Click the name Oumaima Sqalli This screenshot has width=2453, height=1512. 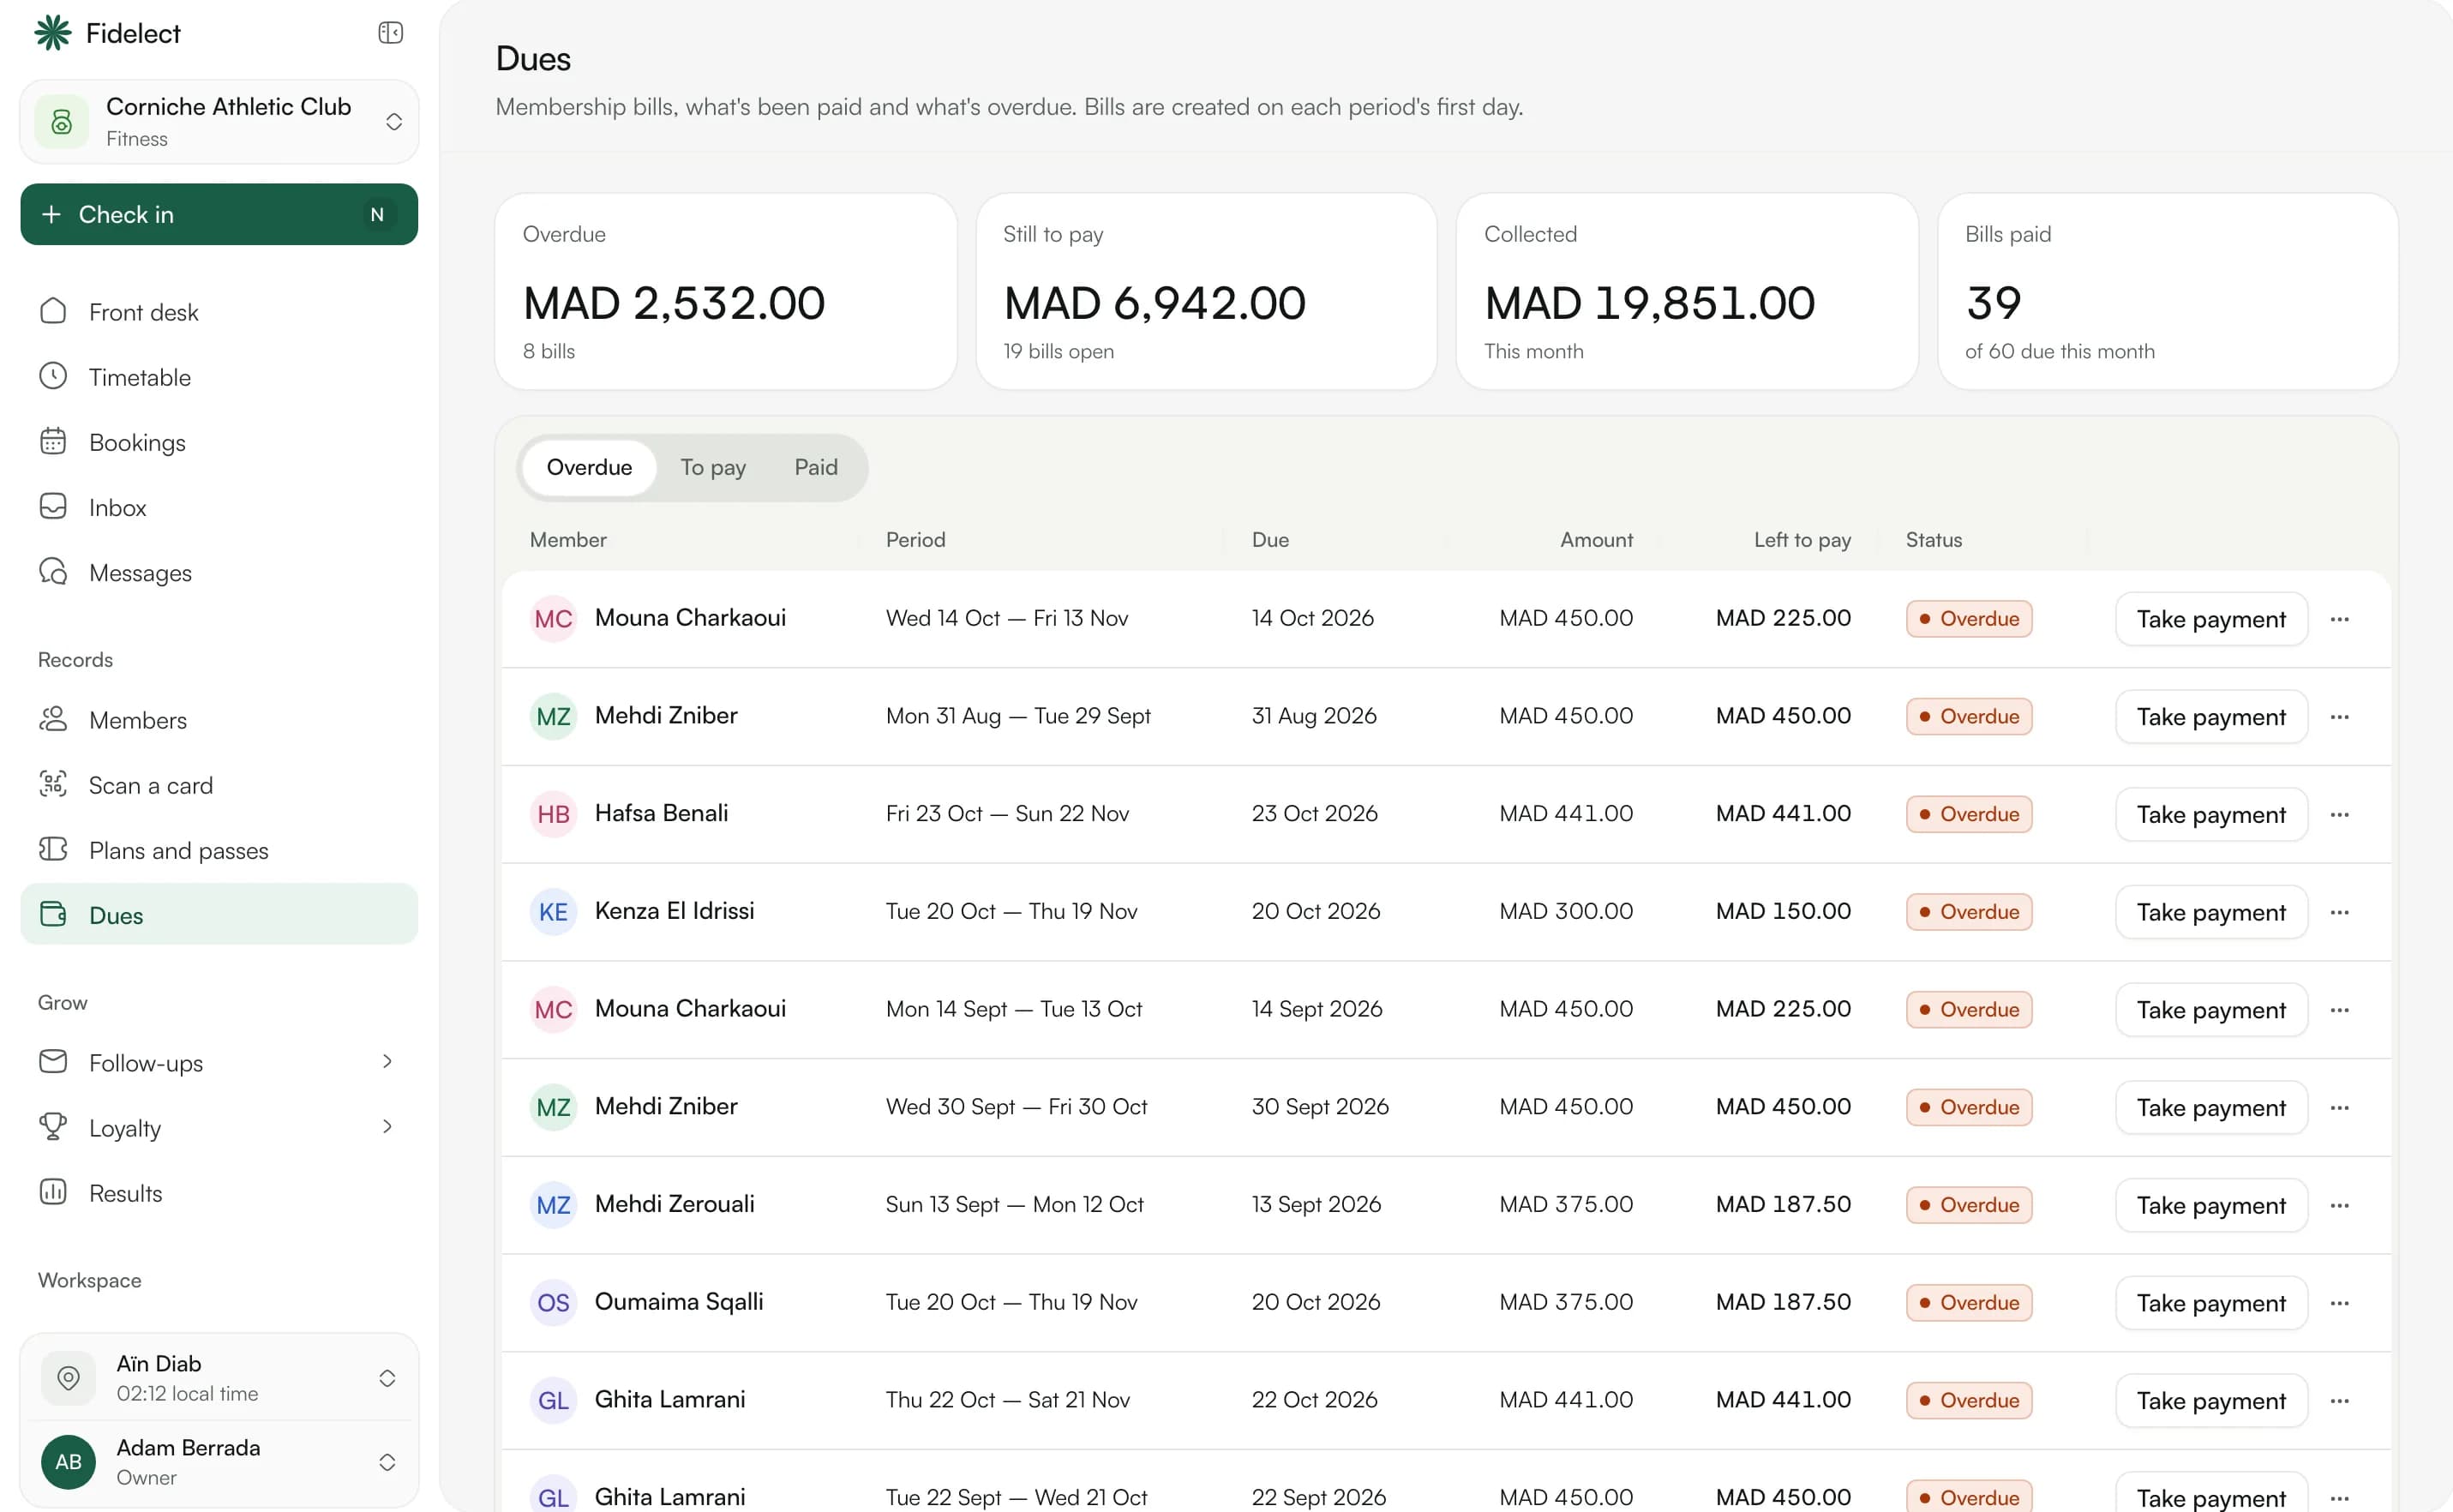pos(679,1301)
